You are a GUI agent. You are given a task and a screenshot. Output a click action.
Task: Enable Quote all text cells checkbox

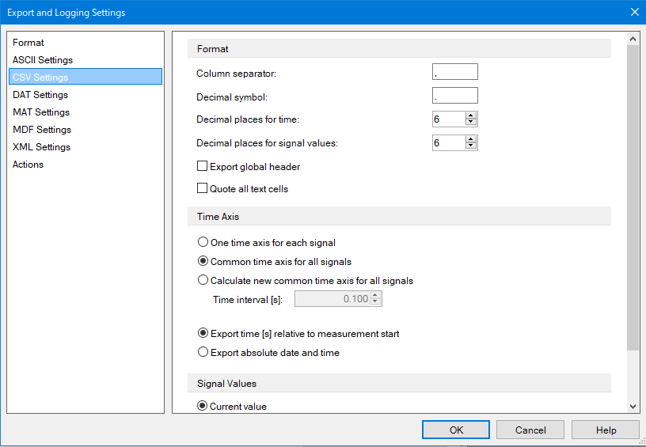click(x=202, y=188)
